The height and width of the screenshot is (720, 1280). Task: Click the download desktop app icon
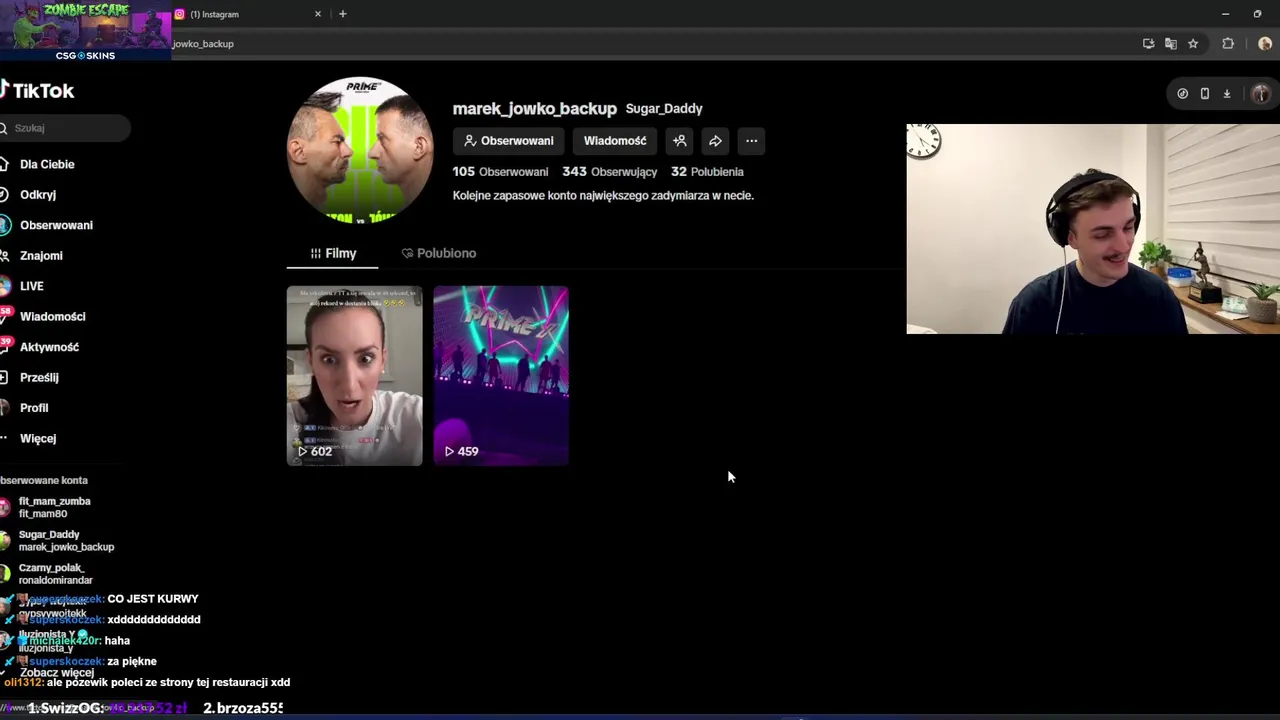click(x=1227, y=94)
